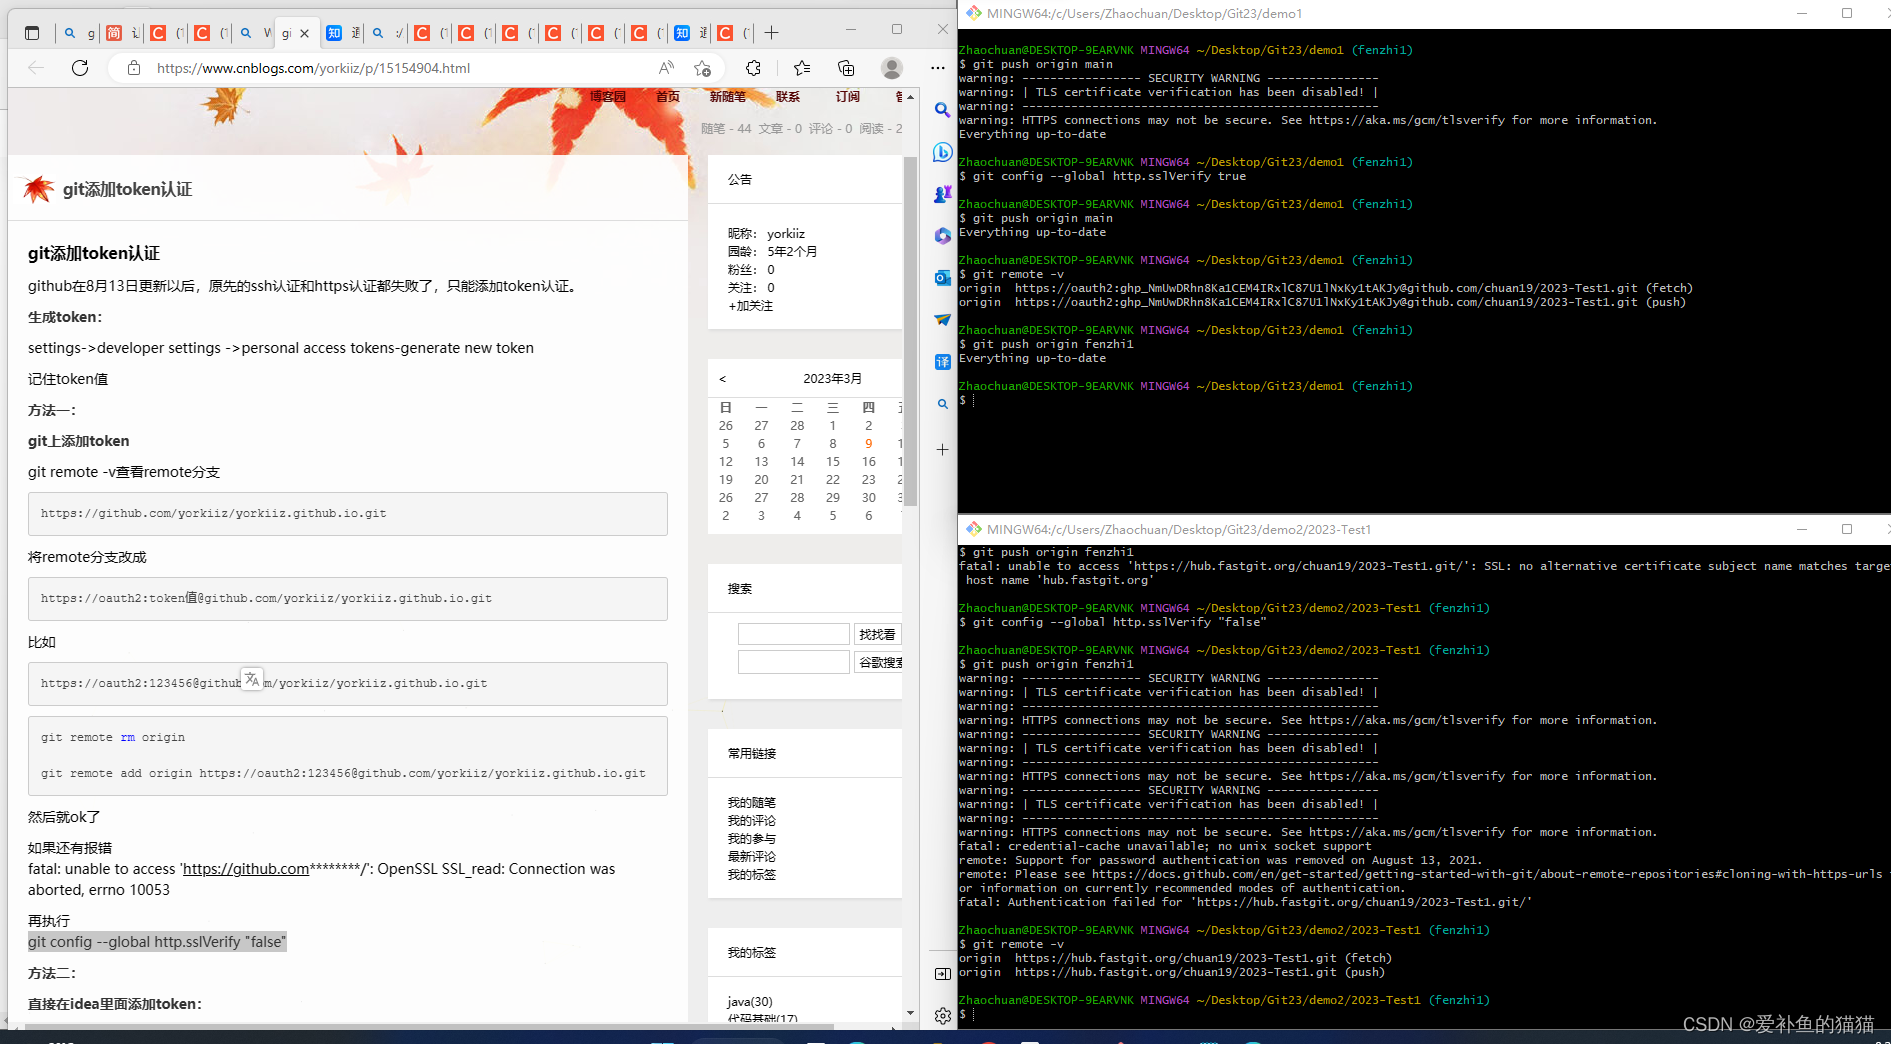Open Microsoft 365 in the sidebar
1891x1044 pixels.
[942, 236]
